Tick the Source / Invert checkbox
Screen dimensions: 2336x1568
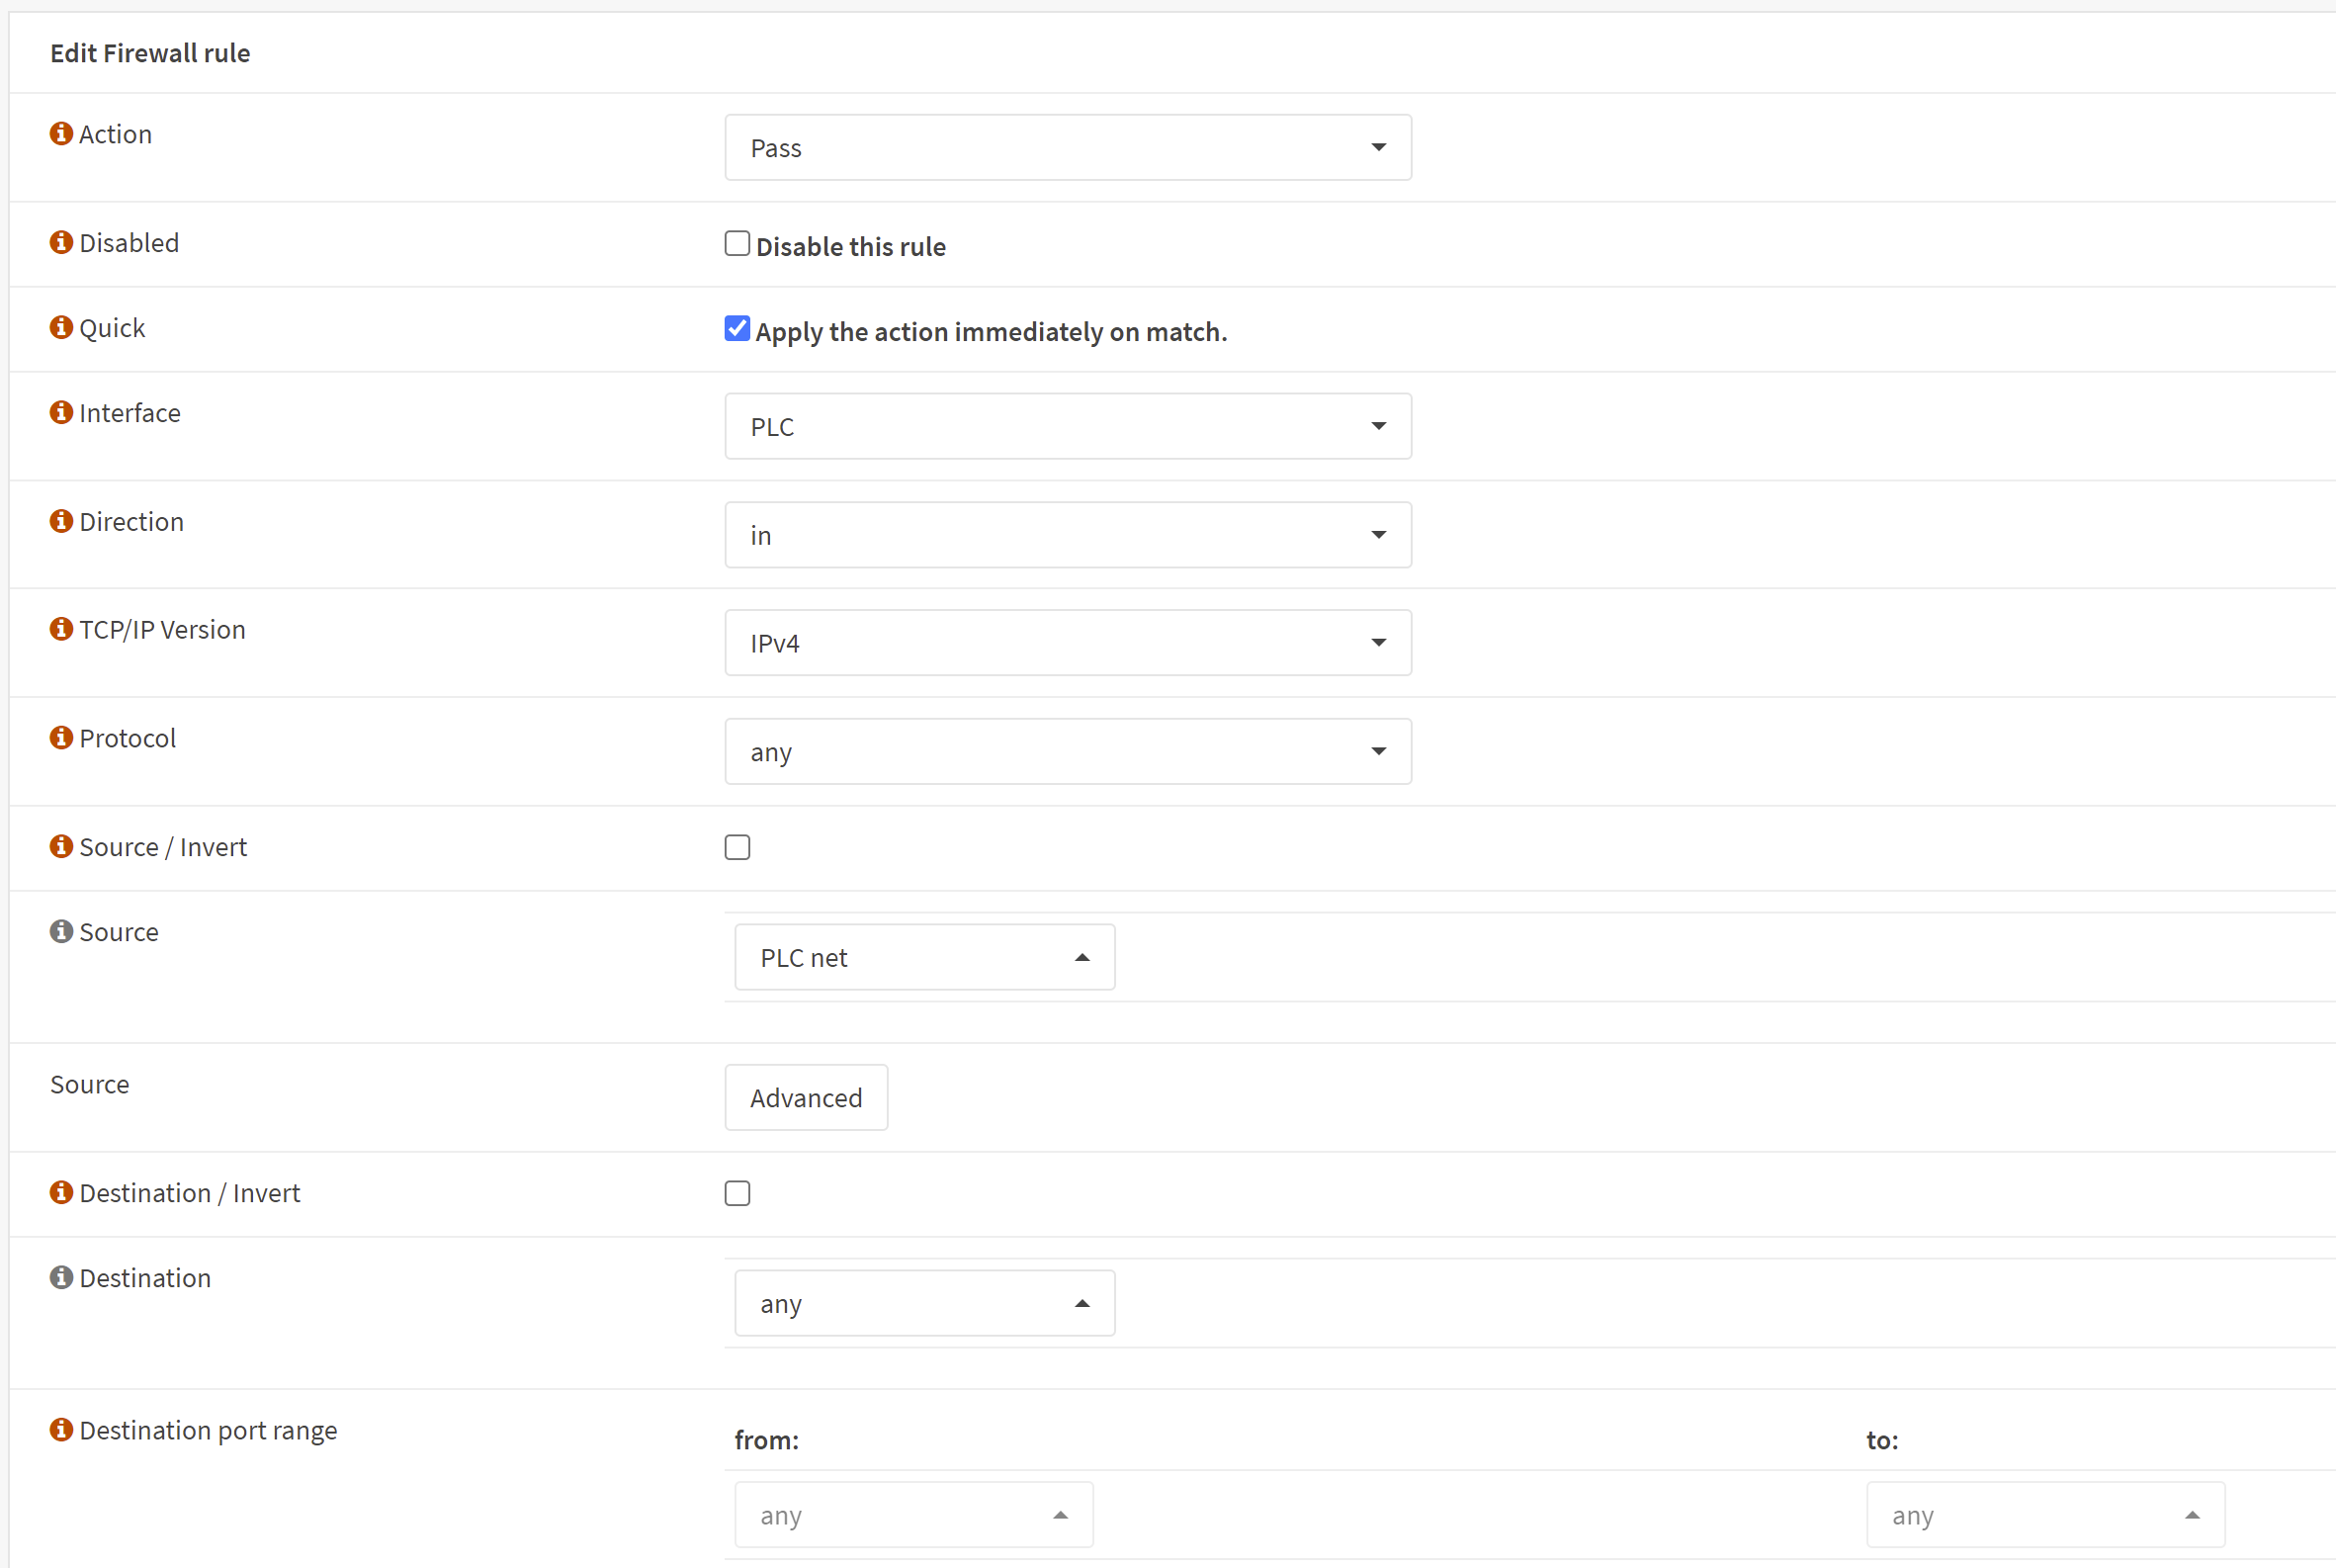click(737, 848)
